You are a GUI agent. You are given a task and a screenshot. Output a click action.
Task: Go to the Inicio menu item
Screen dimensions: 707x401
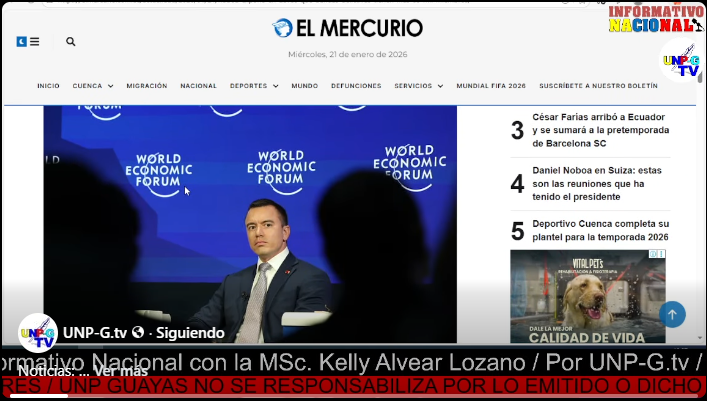(x=48, y=86)
